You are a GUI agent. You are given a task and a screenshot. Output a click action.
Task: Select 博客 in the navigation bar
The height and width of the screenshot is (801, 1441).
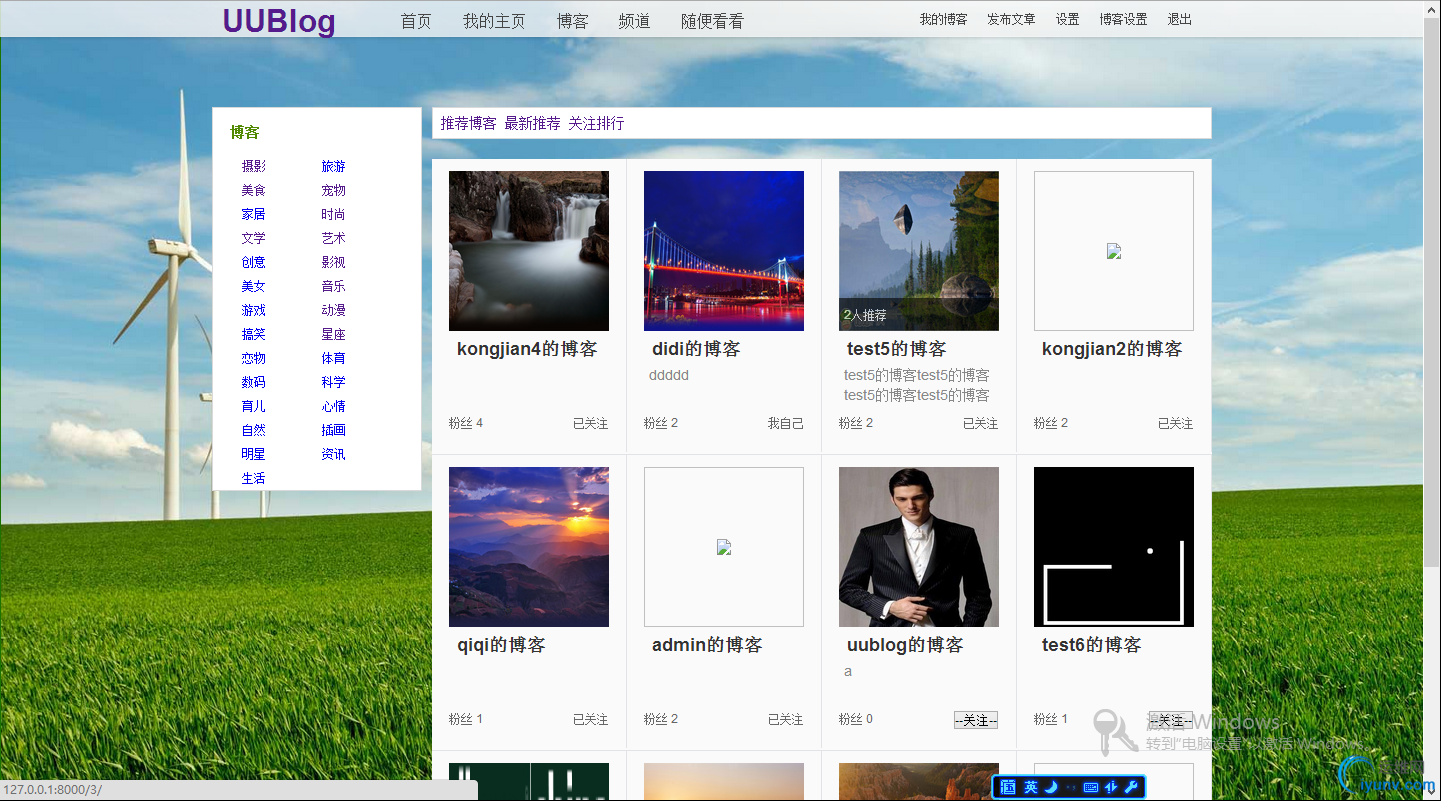click(x=573, y=21)
